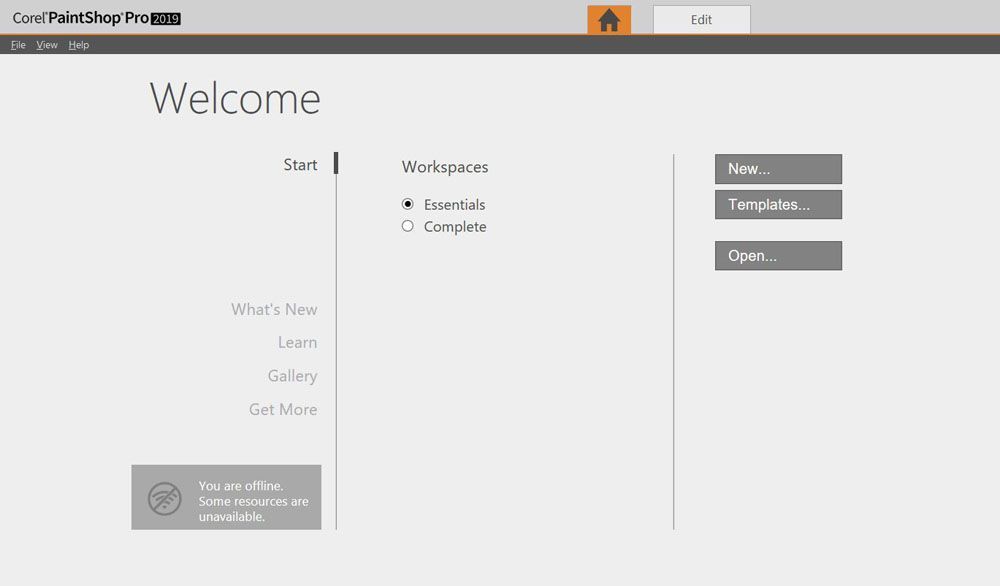Select the Start section in sidebar

pos(300,165)
